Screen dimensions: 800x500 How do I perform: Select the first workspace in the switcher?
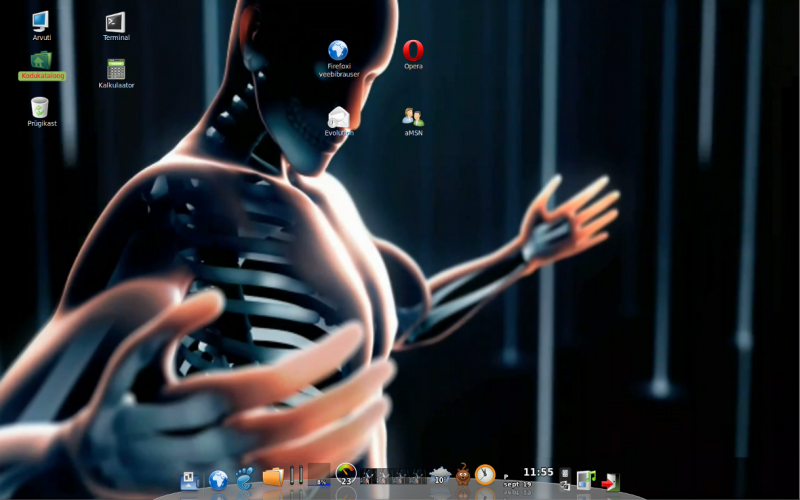pyautogui.click(x=368, y=477)
